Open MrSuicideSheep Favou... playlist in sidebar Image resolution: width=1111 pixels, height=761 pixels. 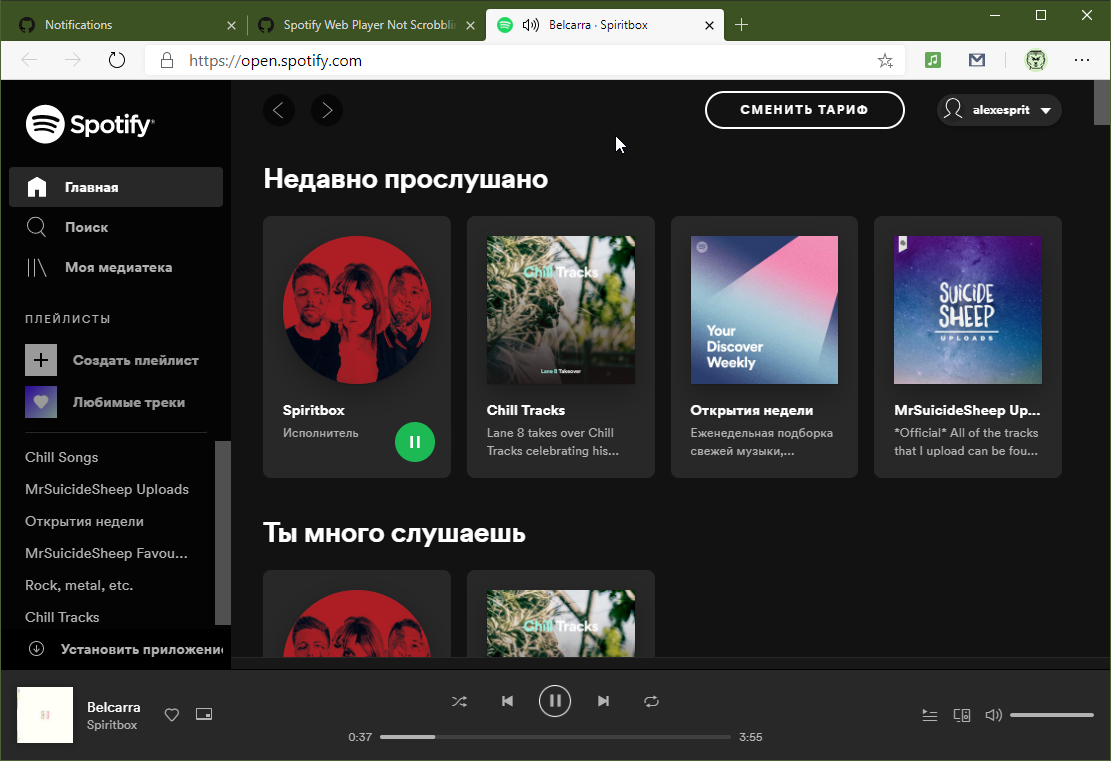tap(106, 553)
